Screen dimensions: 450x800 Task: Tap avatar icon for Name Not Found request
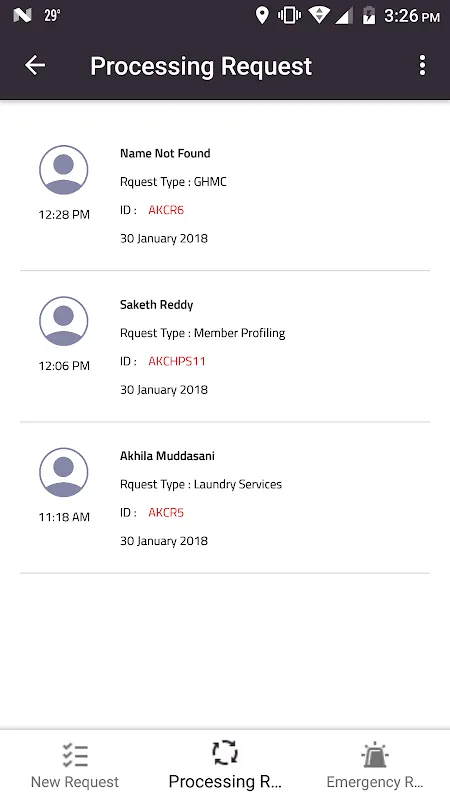64,170
